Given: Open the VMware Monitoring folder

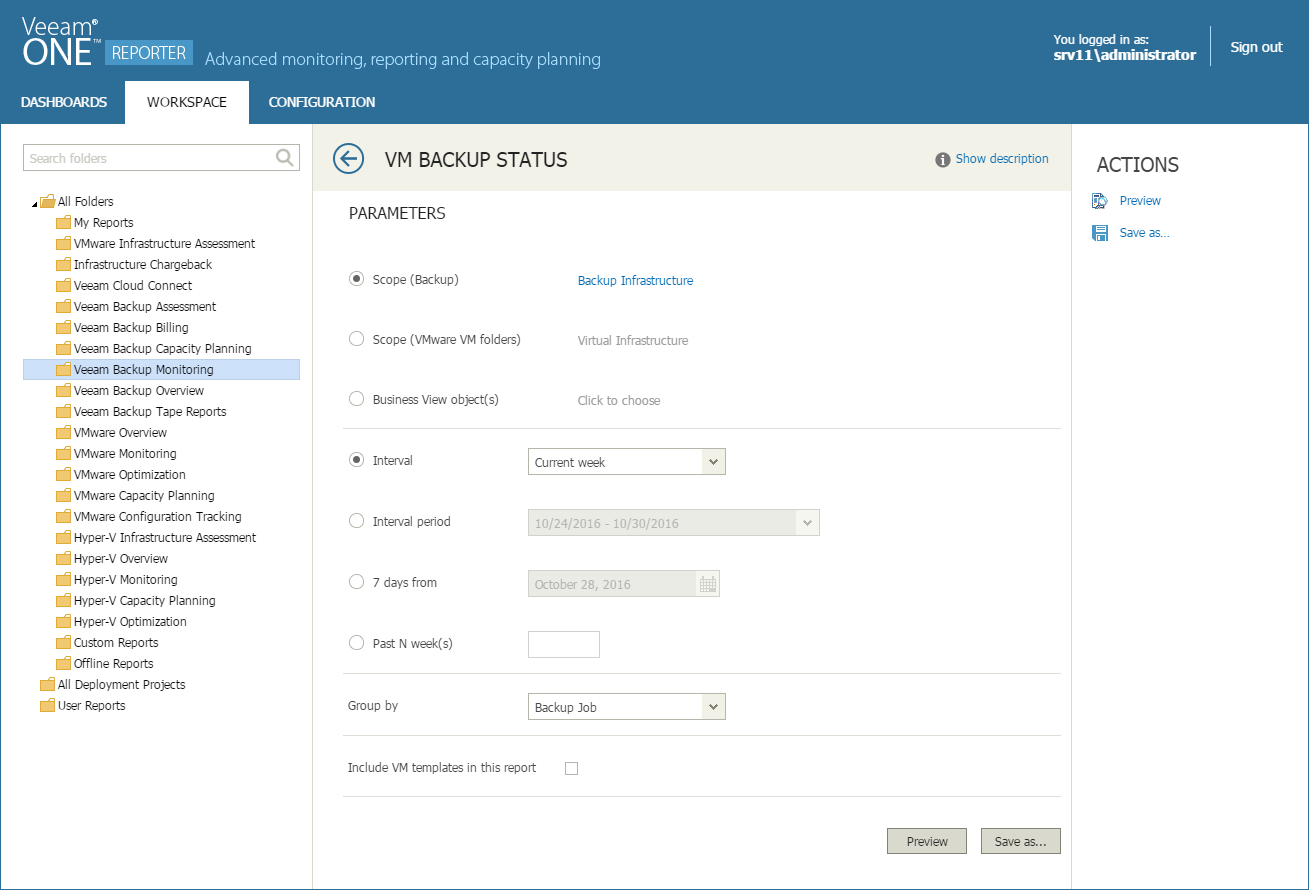Looking at the screenshot, I should coord(125,453).
